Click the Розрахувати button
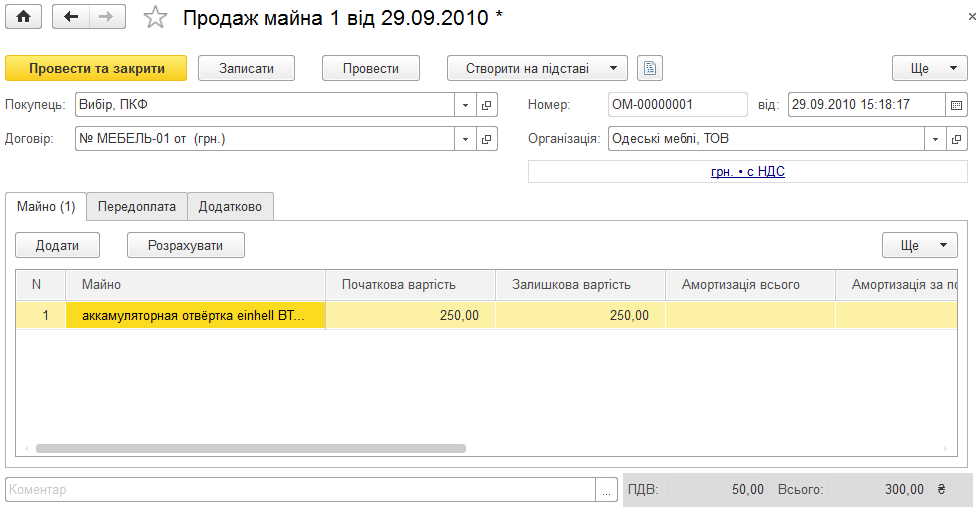The height and width of the screenshot is (512, 980). point(186,245)
